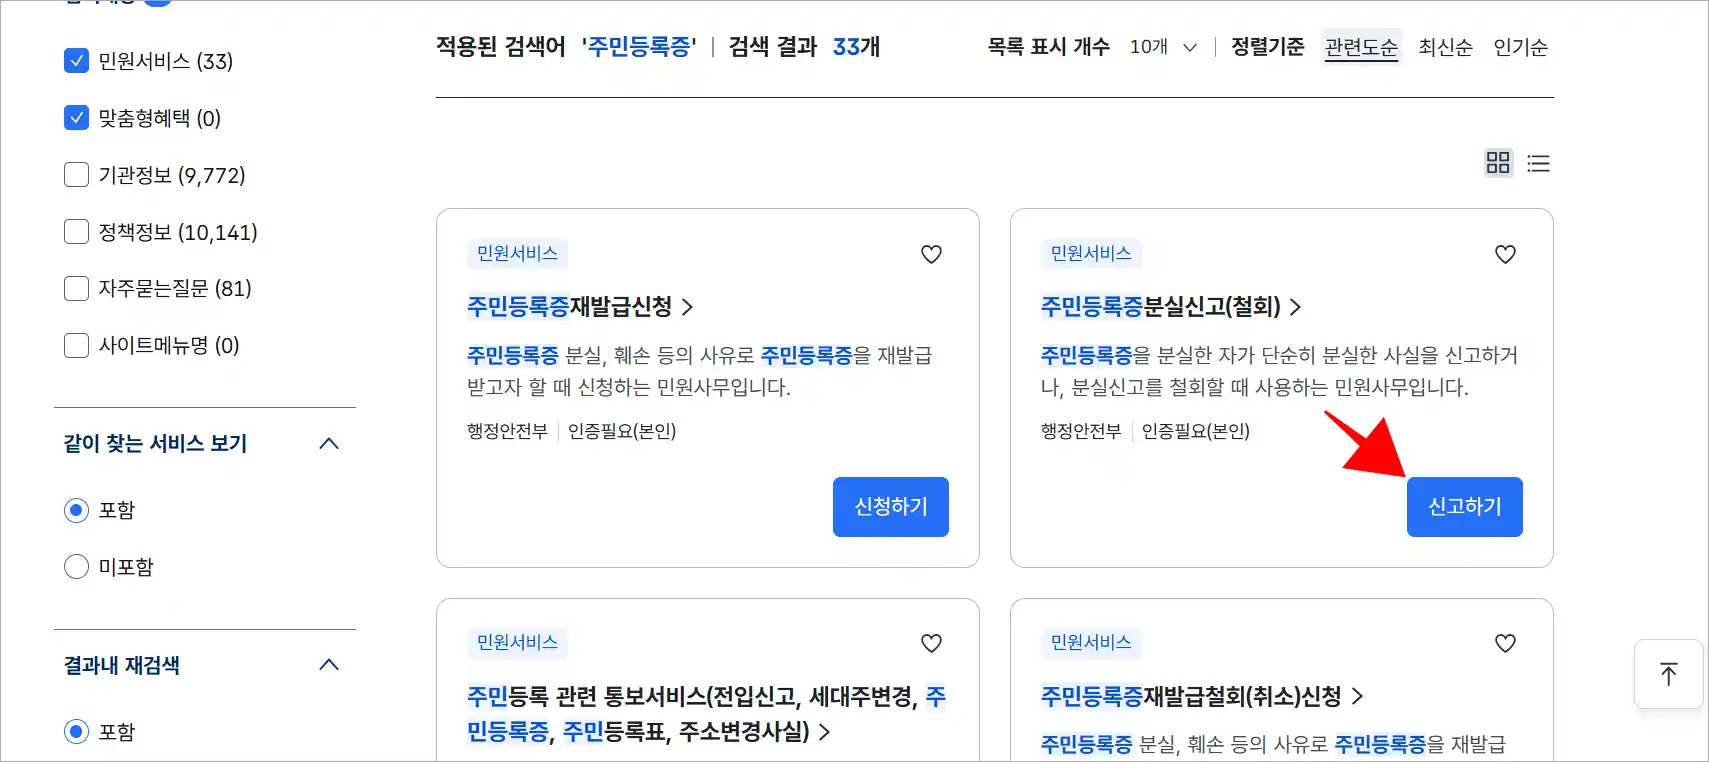Favorite the 주민등록증재발급신청 service card
Image resolution: width=1709 pixels, height=762 pixels.
(x=931, y=254)
